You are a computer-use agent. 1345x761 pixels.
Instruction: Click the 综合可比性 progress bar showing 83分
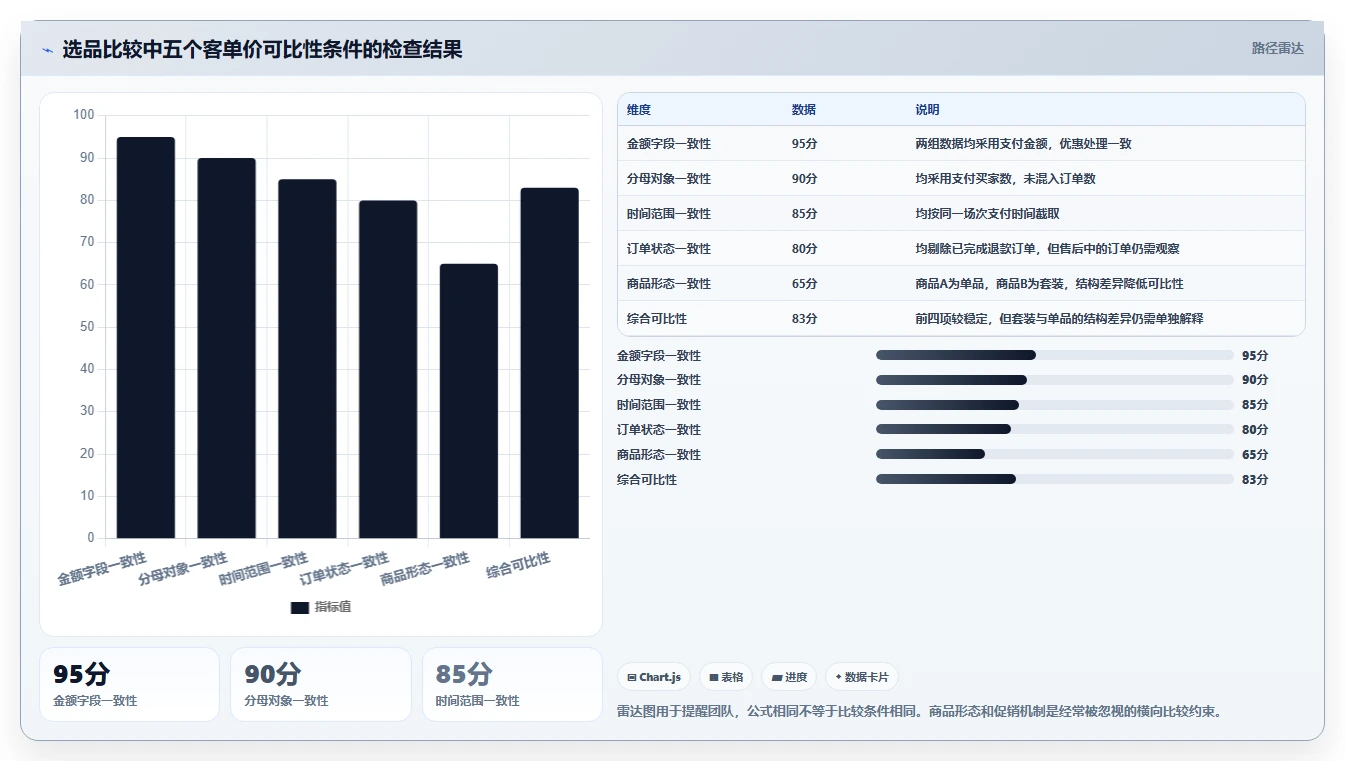1055,479
